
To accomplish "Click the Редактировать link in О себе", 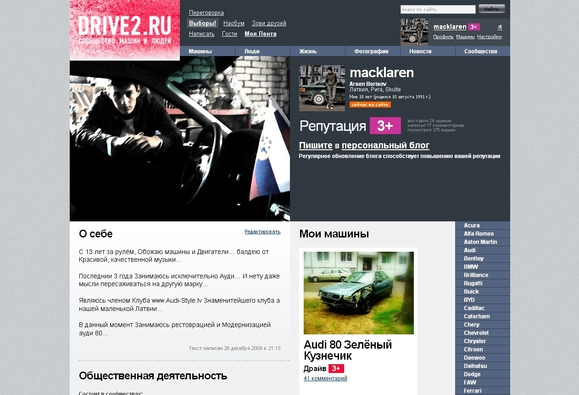I will tap(263, 232).
